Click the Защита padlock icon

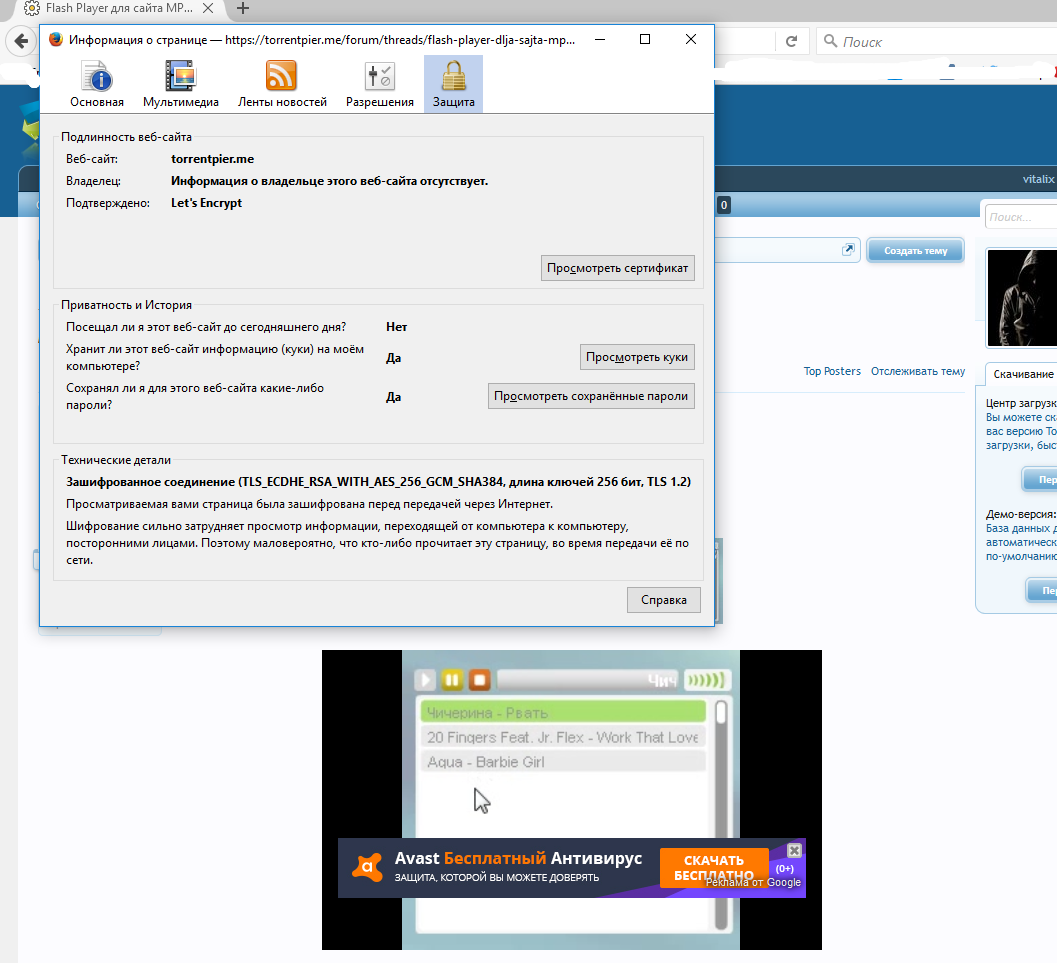[x=453, y=76]
